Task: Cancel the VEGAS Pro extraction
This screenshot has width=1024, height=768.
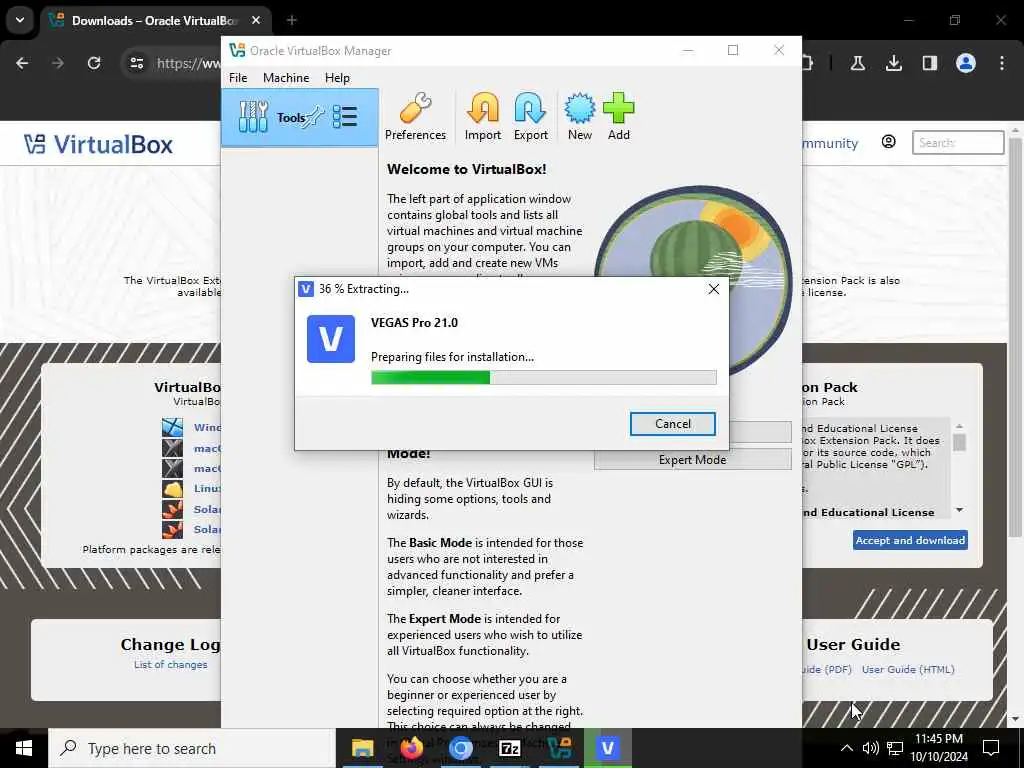Action: point(673,424)
